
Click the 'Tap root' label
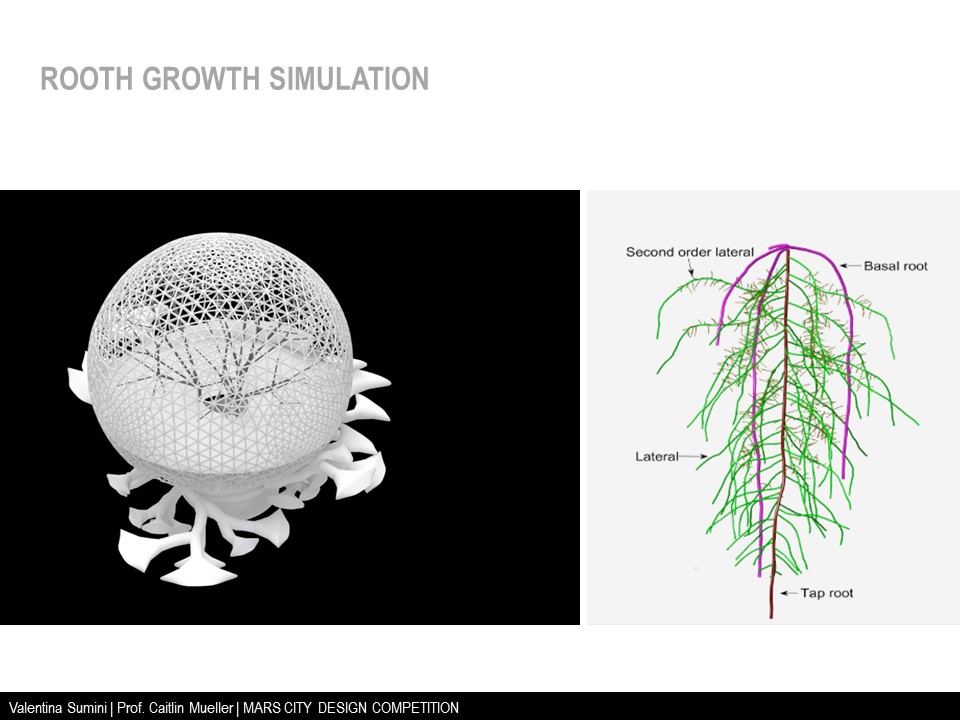[827, 593]
